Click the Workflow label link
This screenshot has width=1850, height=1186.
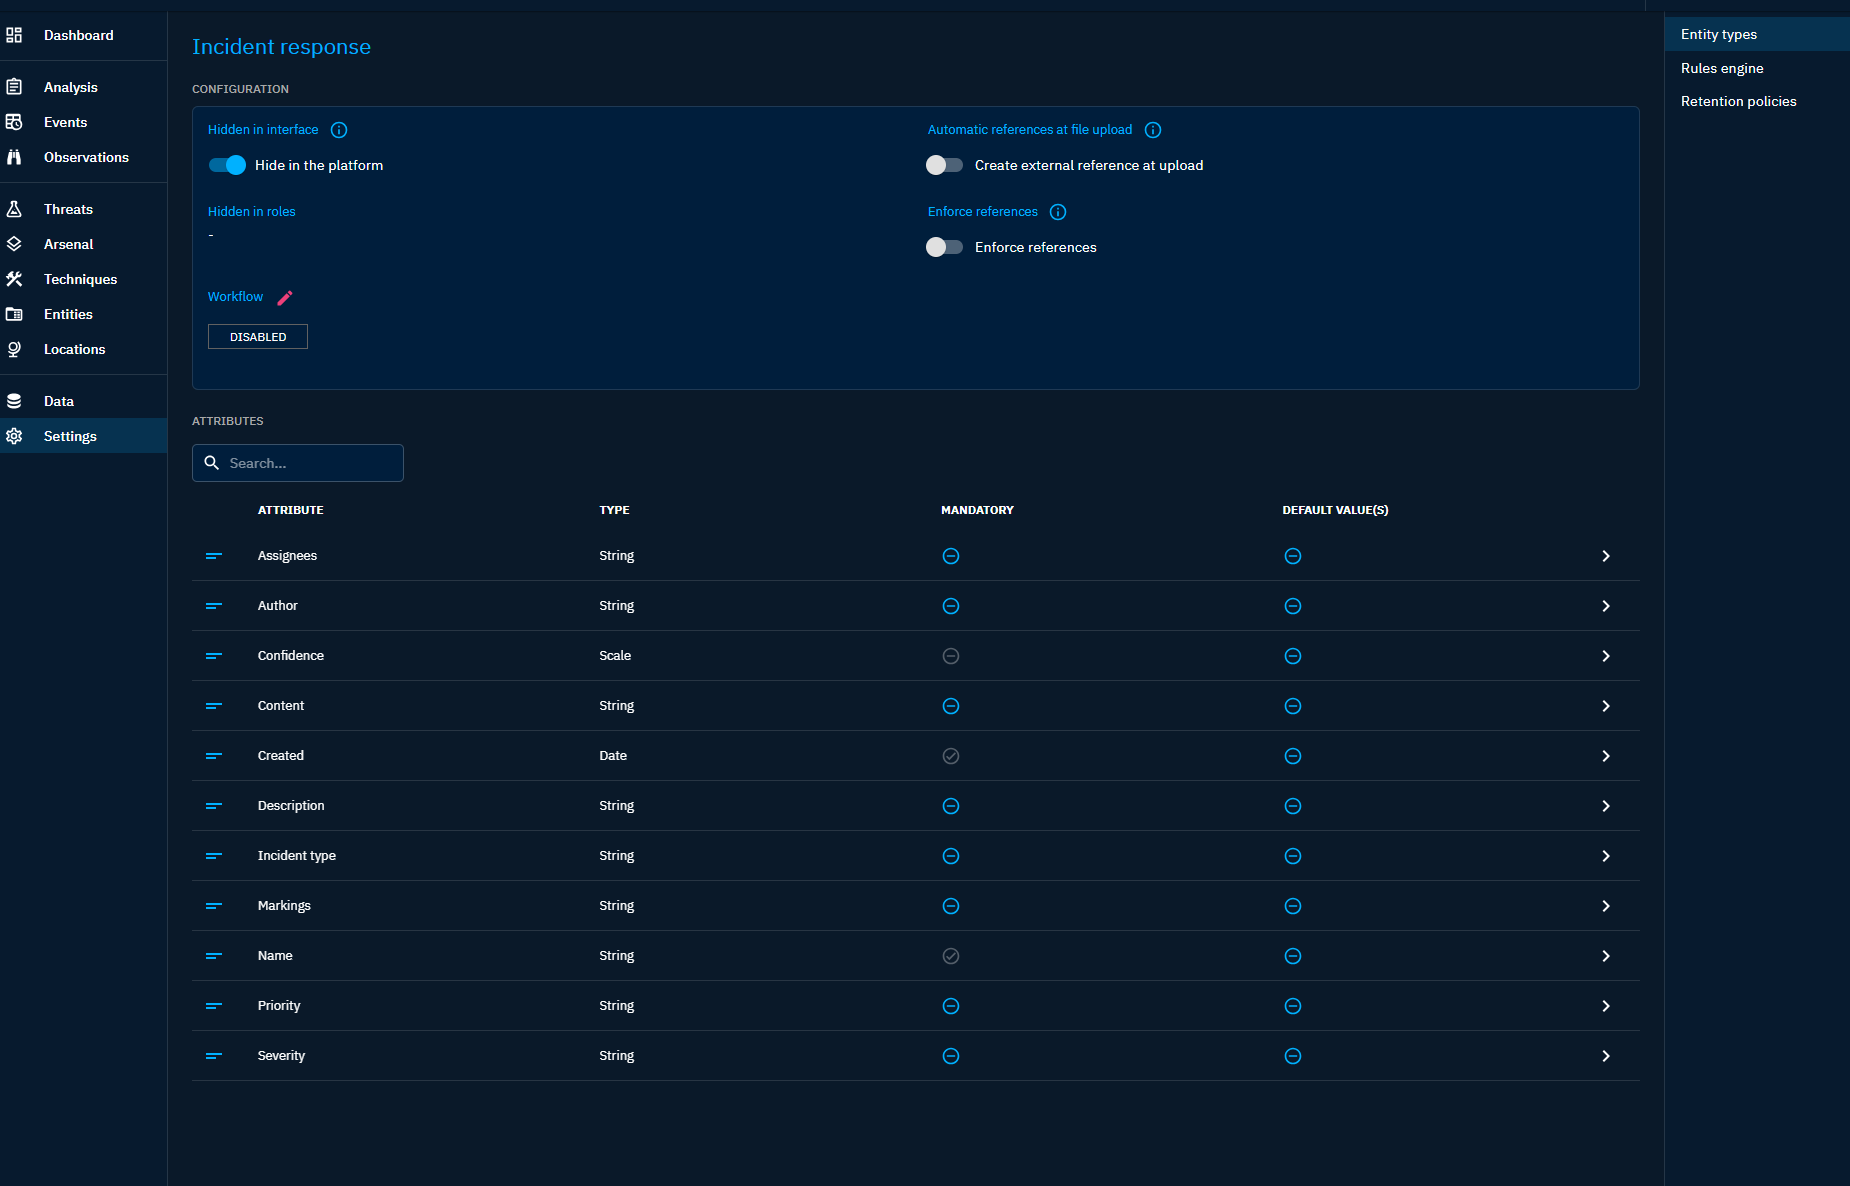[x=235, y=297]
